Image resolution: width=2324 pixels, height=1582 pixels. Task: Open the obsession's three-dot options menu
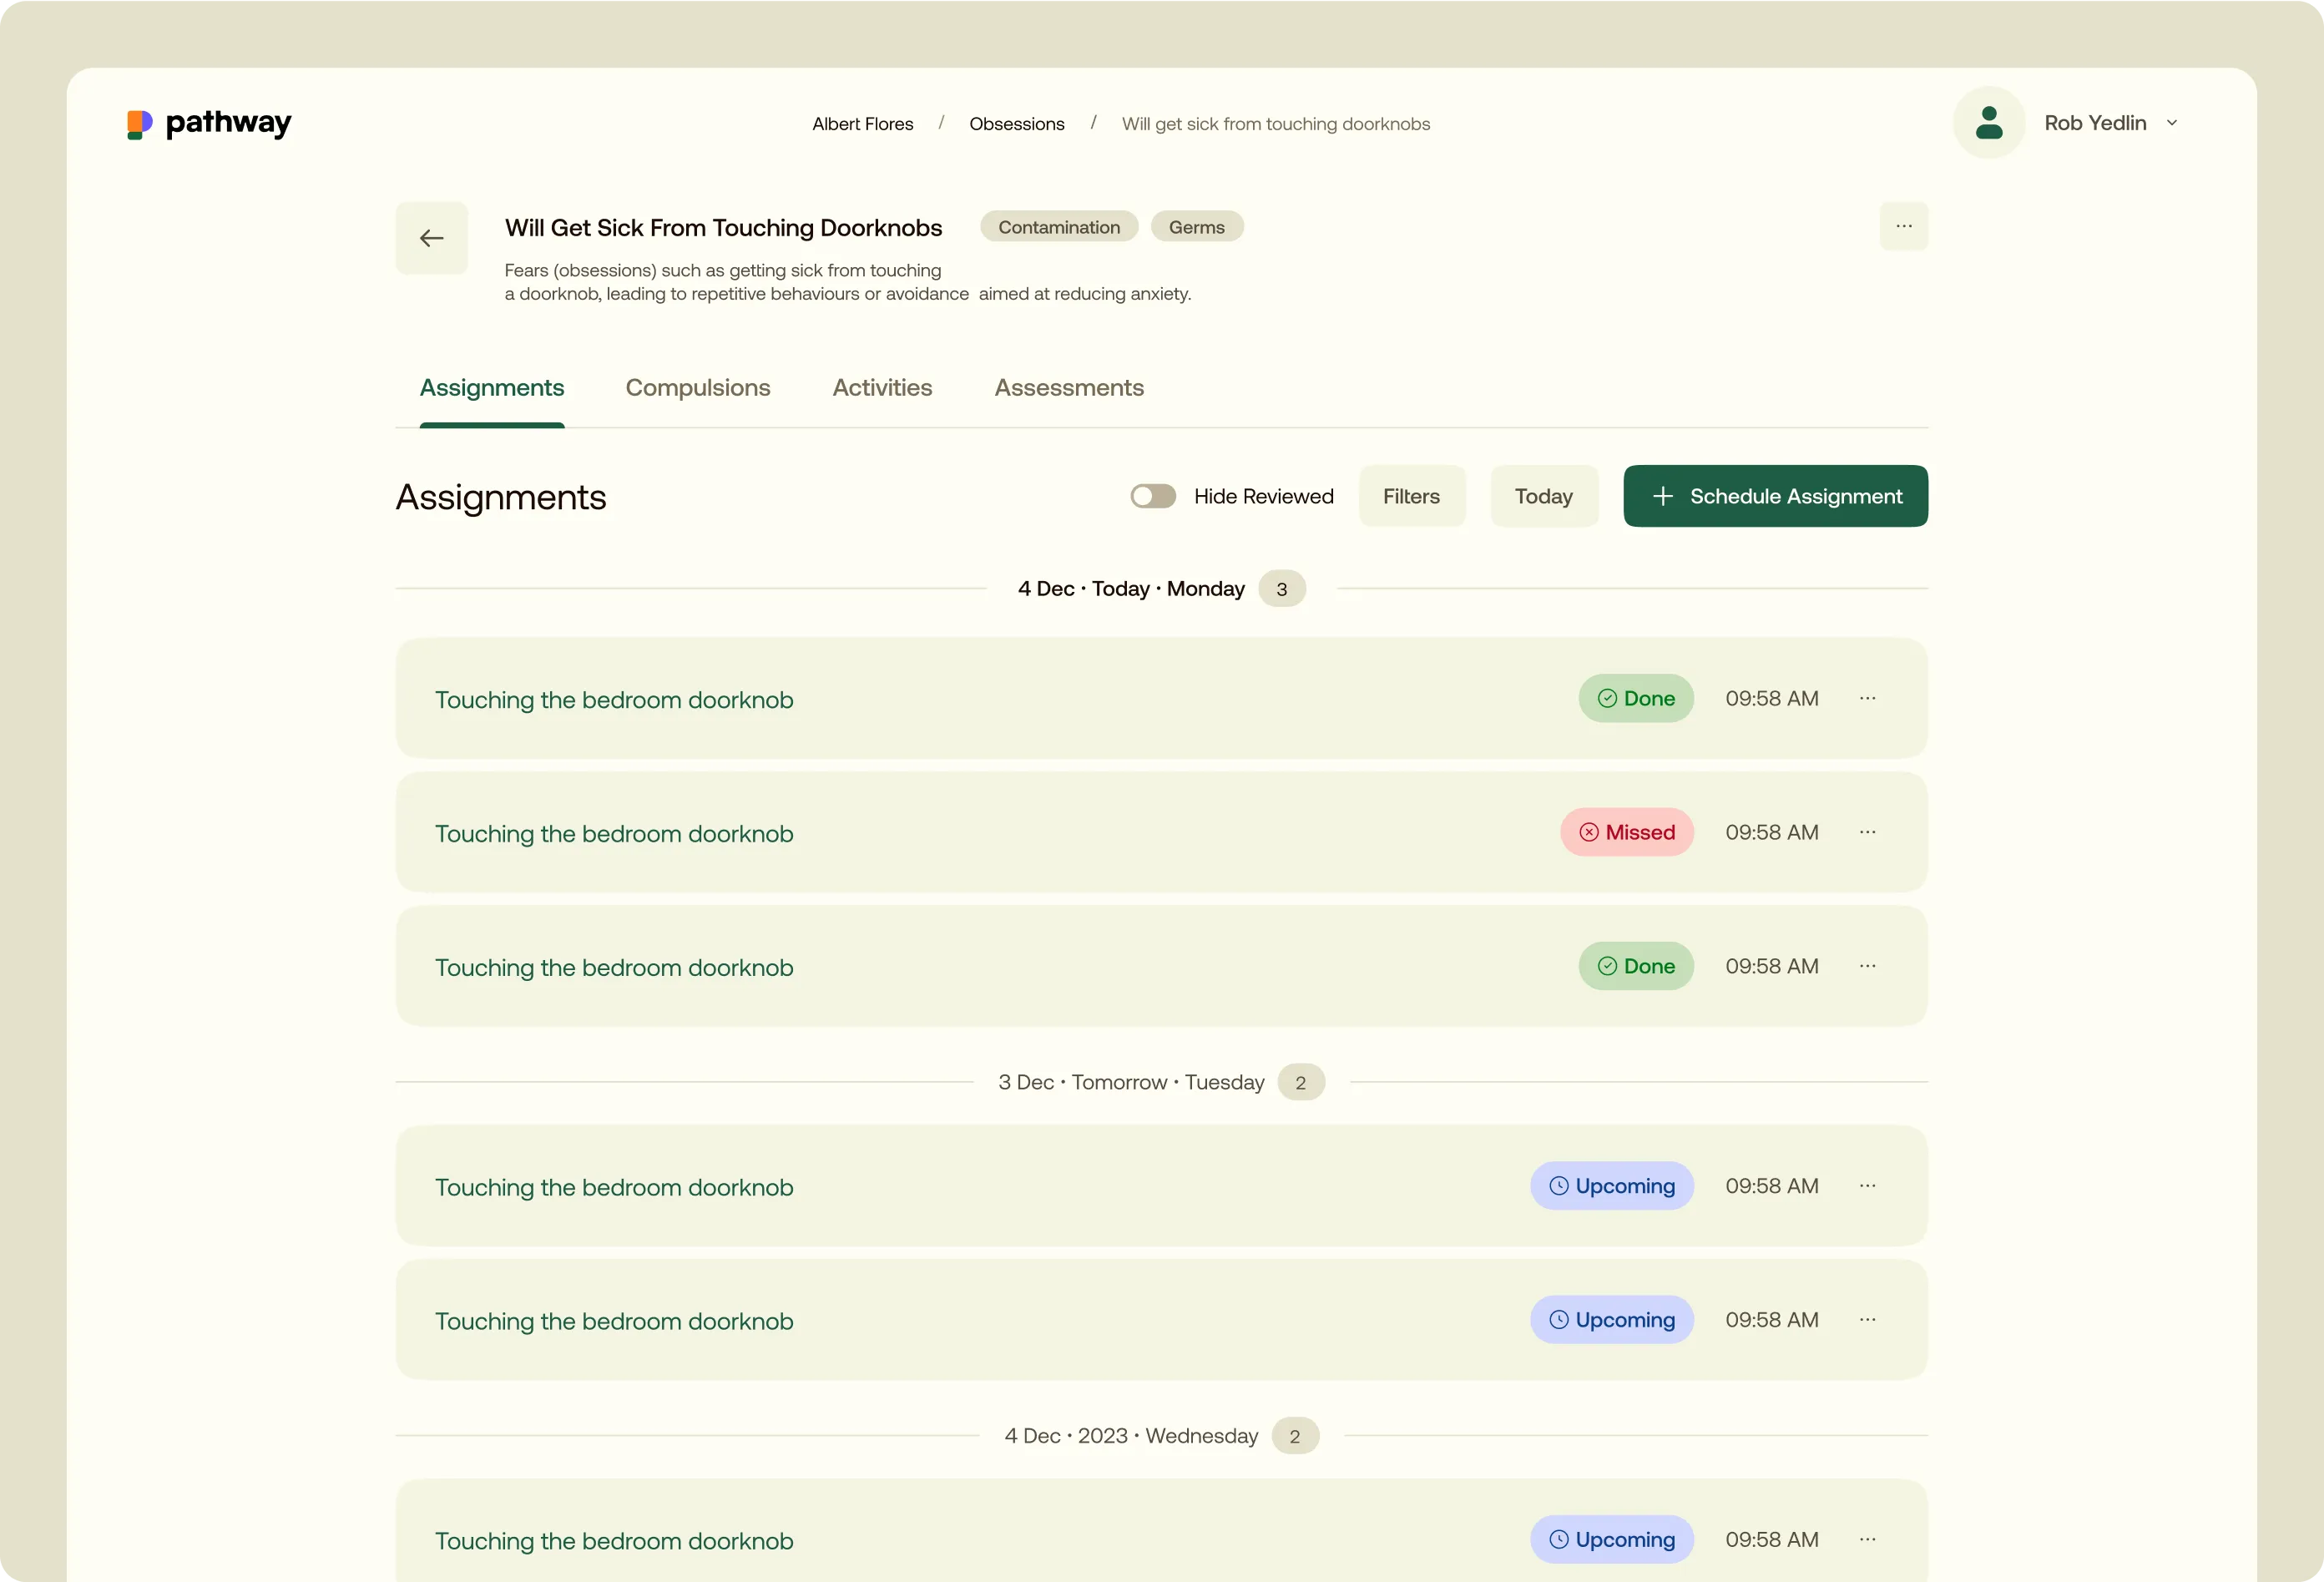tap(1903, 226)
